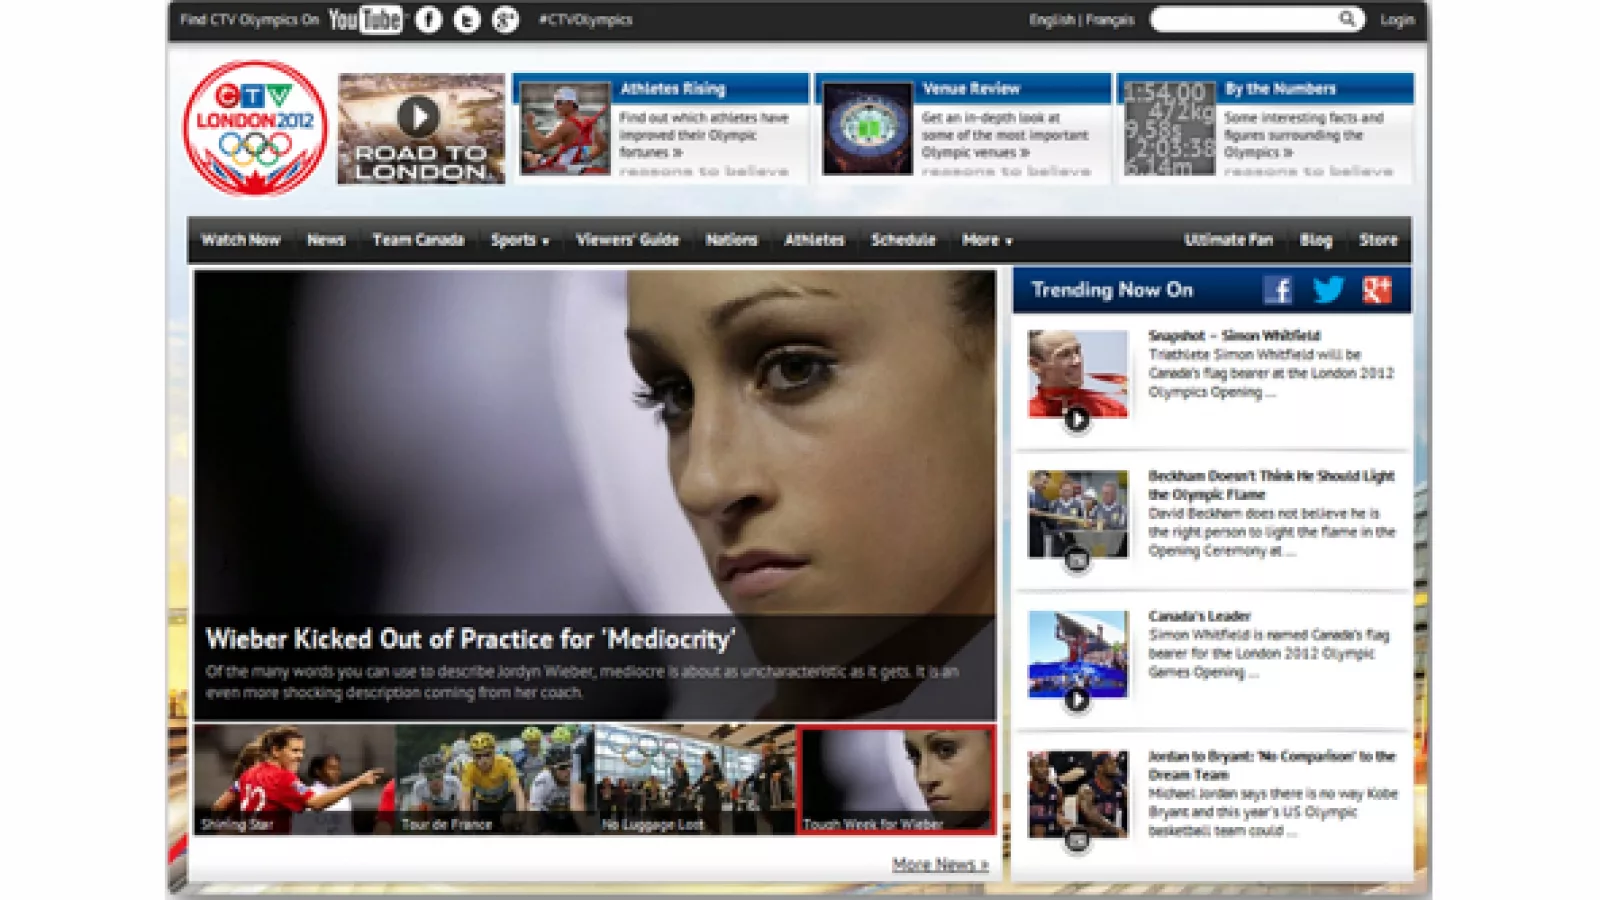The height and width of the screenshot is (900, 1600).
Task: Open the Facebook icon in top bar
Action: coord(429,20)
